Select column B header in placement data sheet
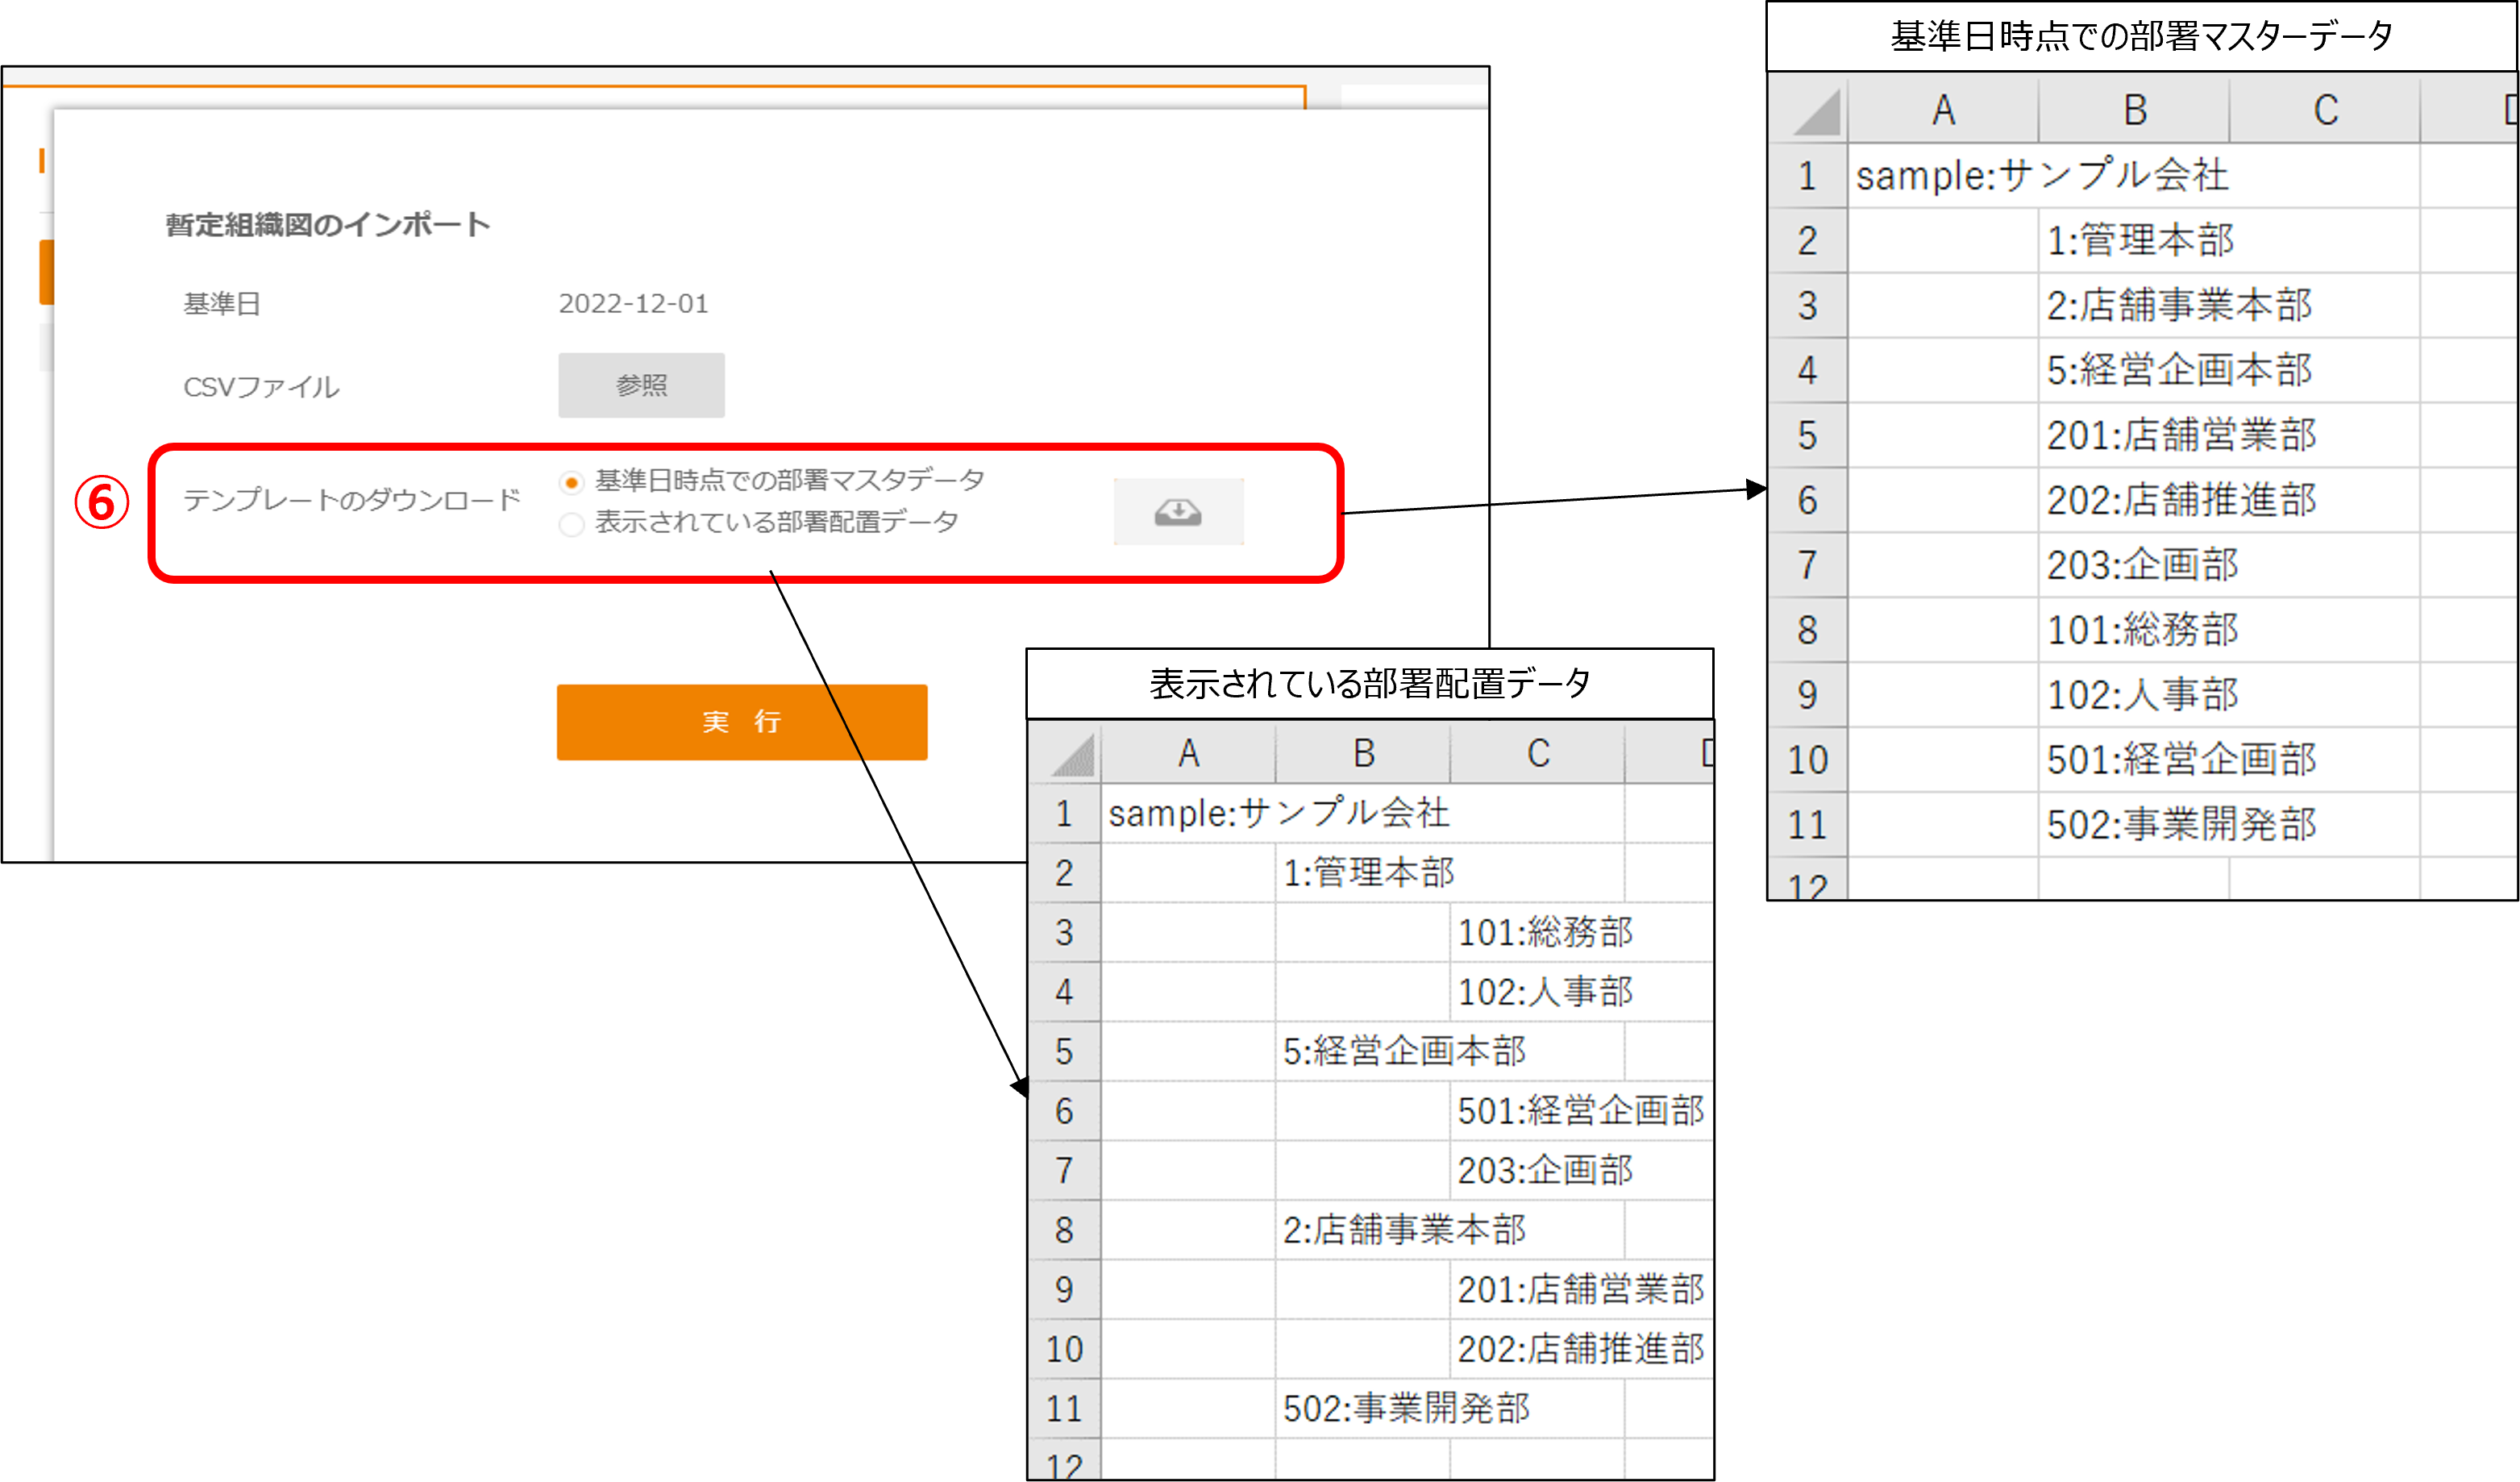Image resolution: width=2520 pixels, height=1482 pixels. pyautogui.click(x=1362, y=753)
